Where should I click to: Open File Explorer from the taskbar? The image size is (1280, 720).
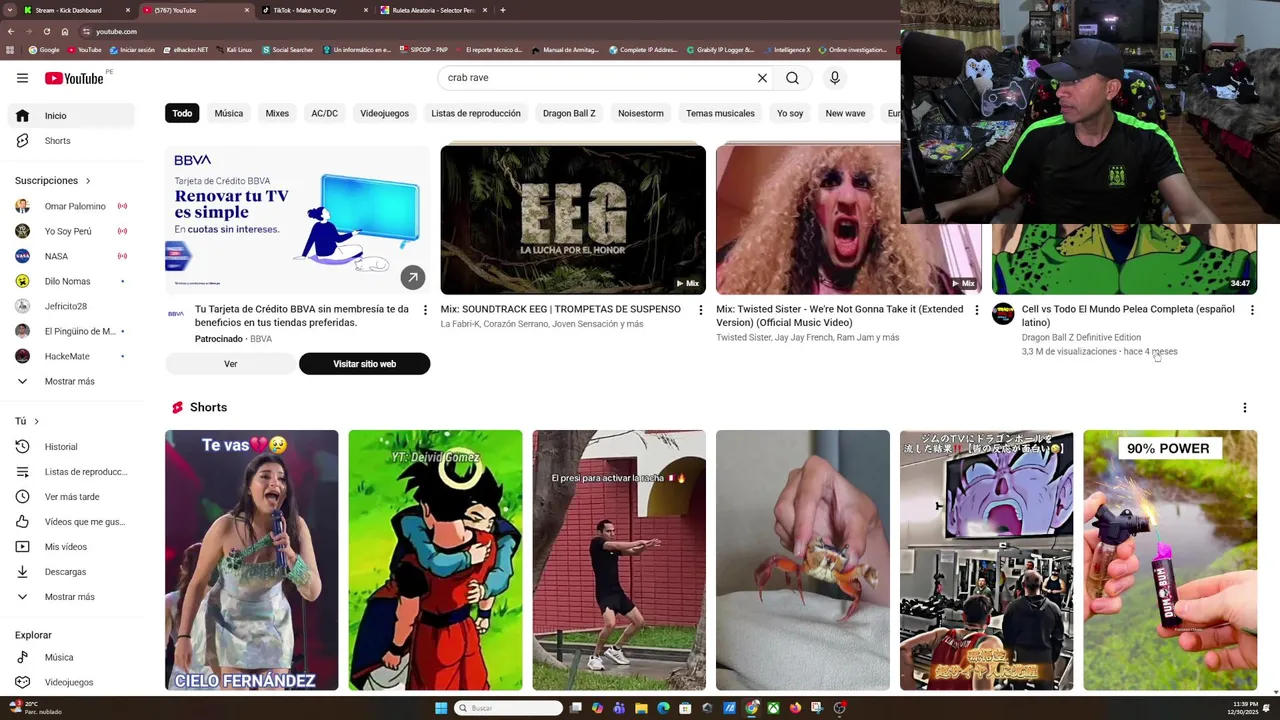coord(641,708)
